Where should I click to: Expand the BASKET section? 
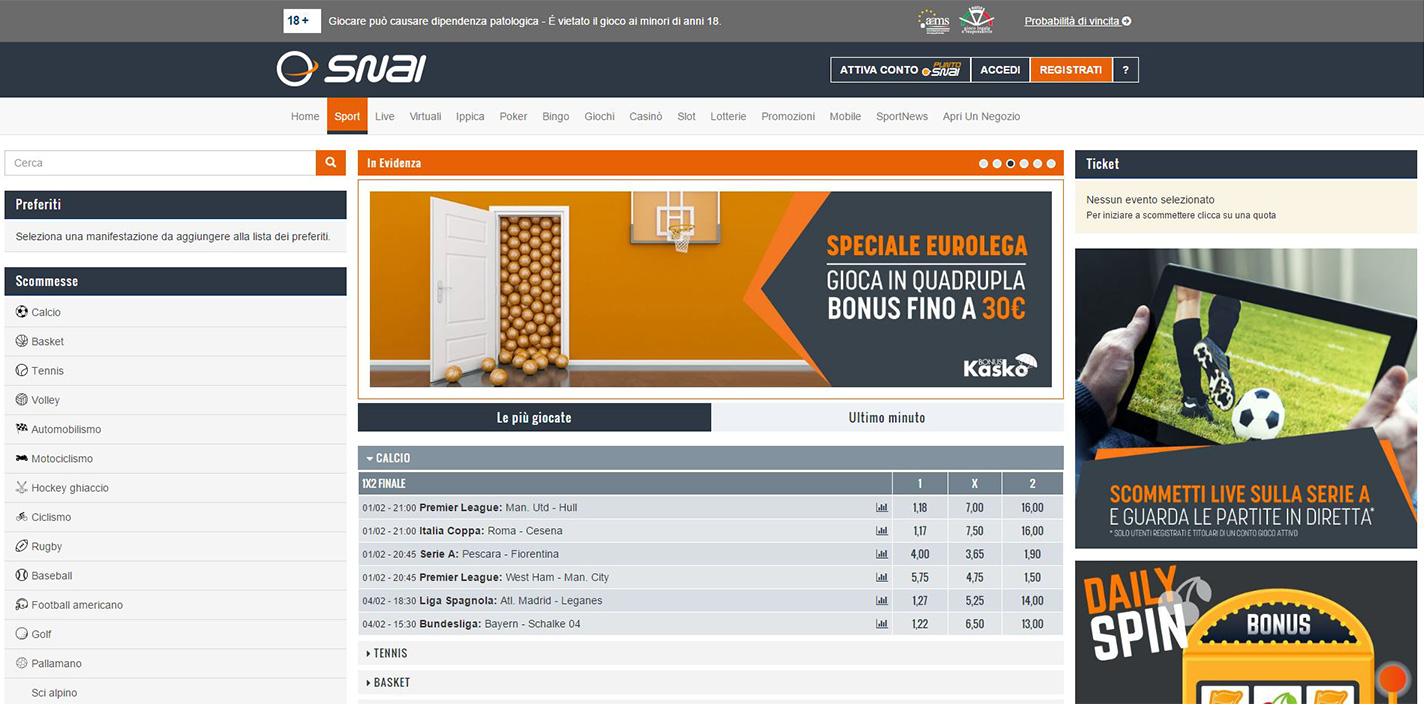[x=711, y=682]
